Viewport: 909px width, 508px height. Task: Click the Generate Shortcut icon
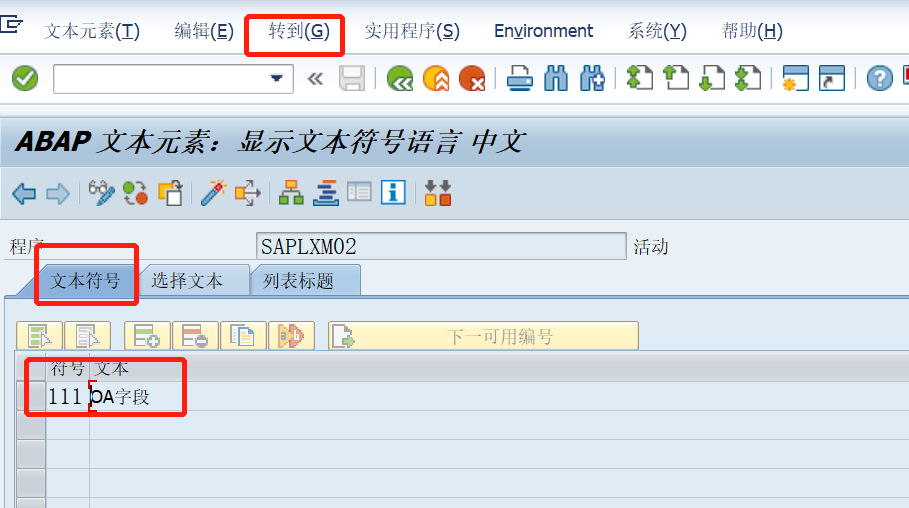tap(831, 78)
